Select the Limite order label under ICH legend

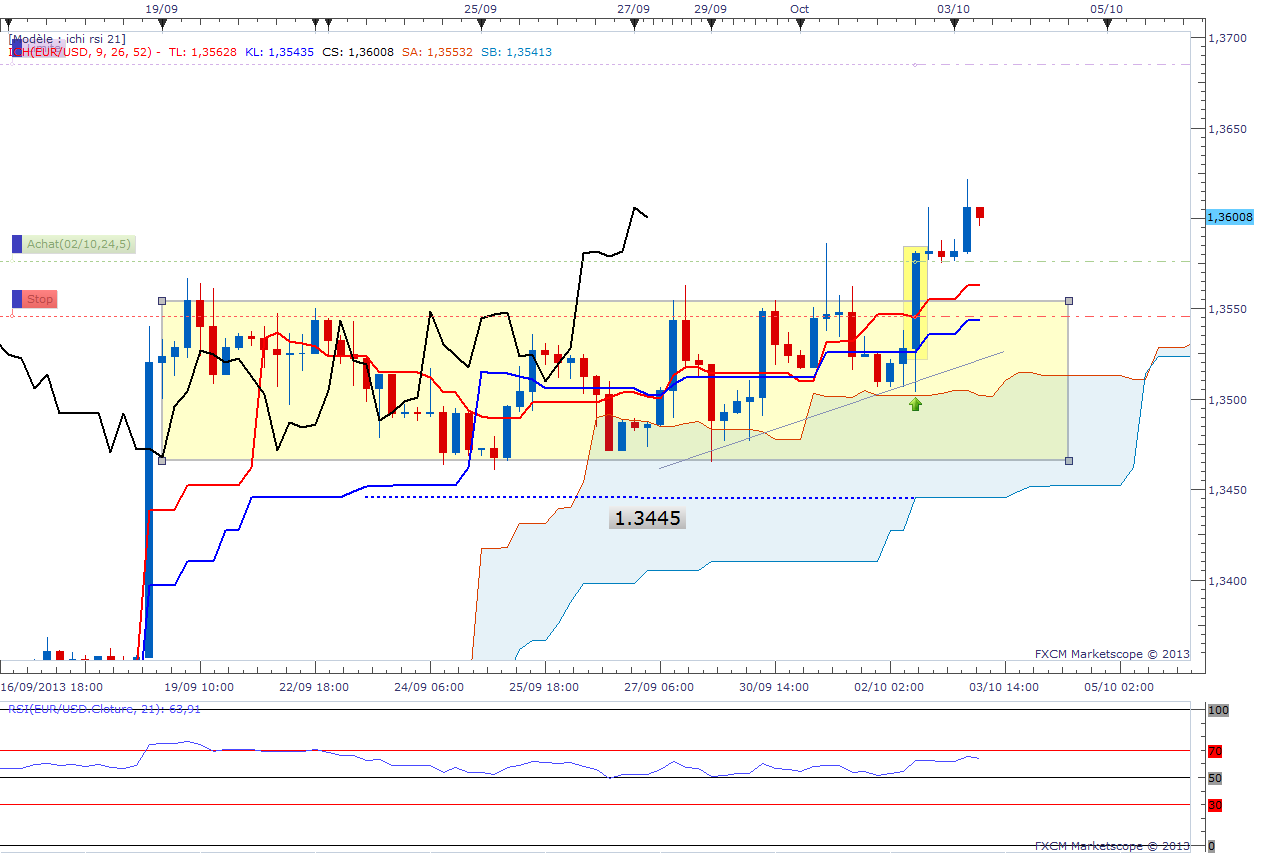(37, 49)
